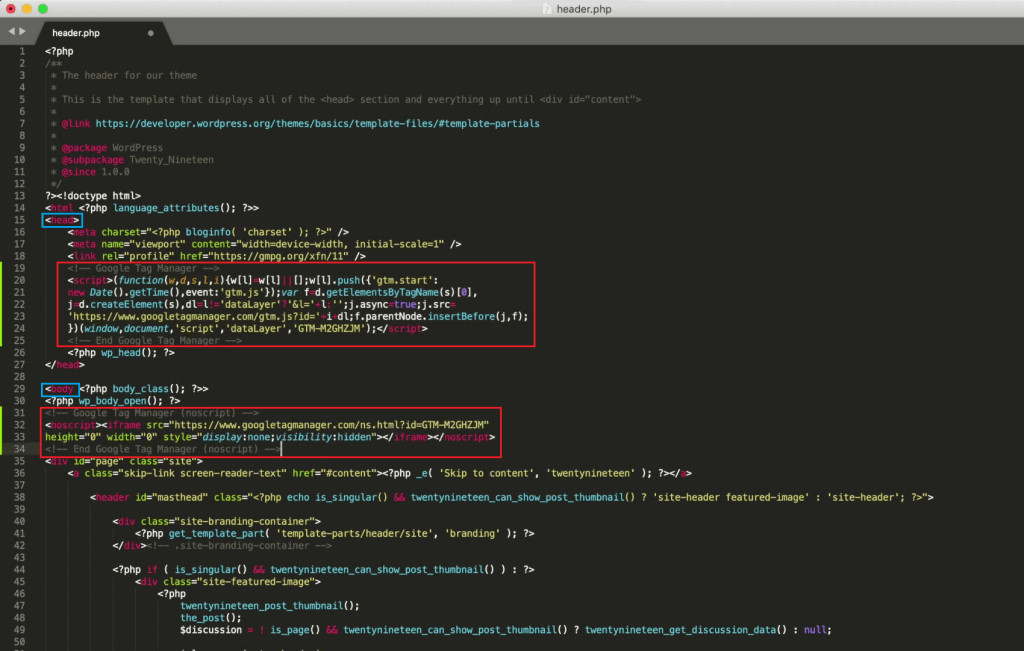Click the Google Tag Manager opening comment
Viewport: 1024px width, 651px height.
click(x=143, y=268)
